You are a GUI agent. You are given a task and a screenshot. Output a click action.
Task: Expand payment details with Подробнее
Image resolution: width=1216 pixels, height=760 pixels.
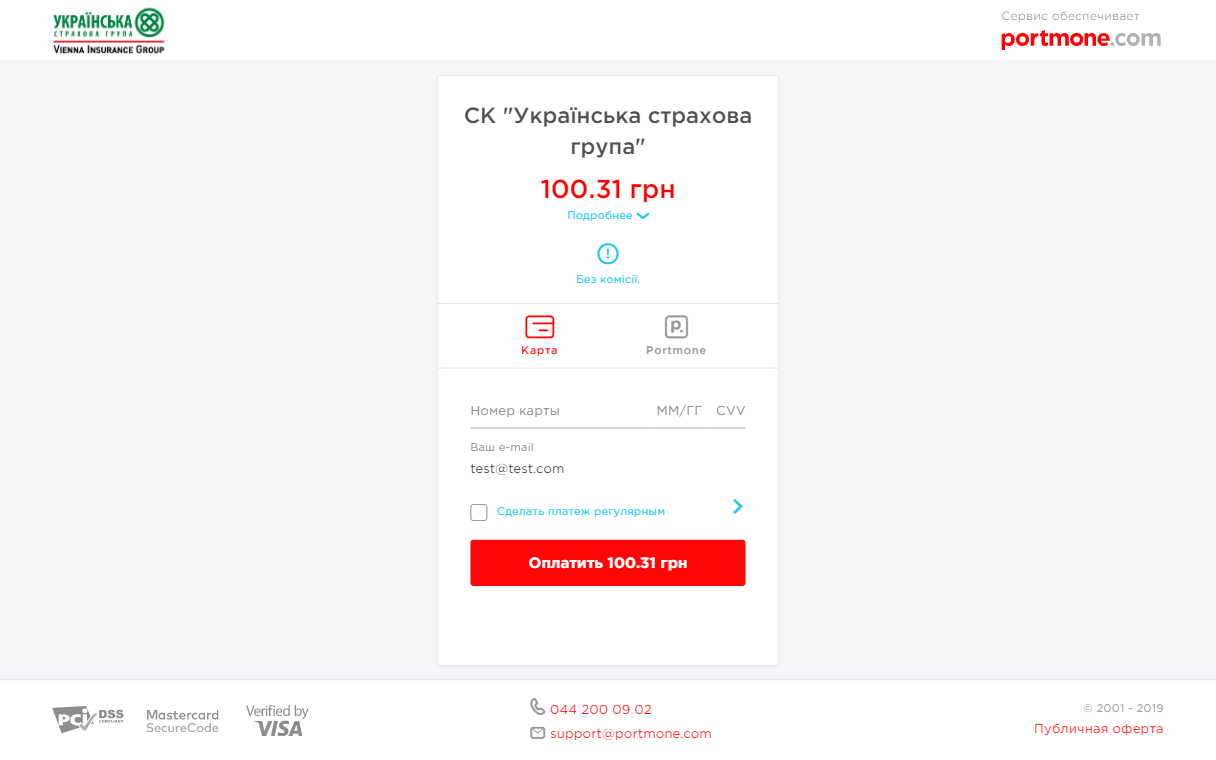pos(608,216)
